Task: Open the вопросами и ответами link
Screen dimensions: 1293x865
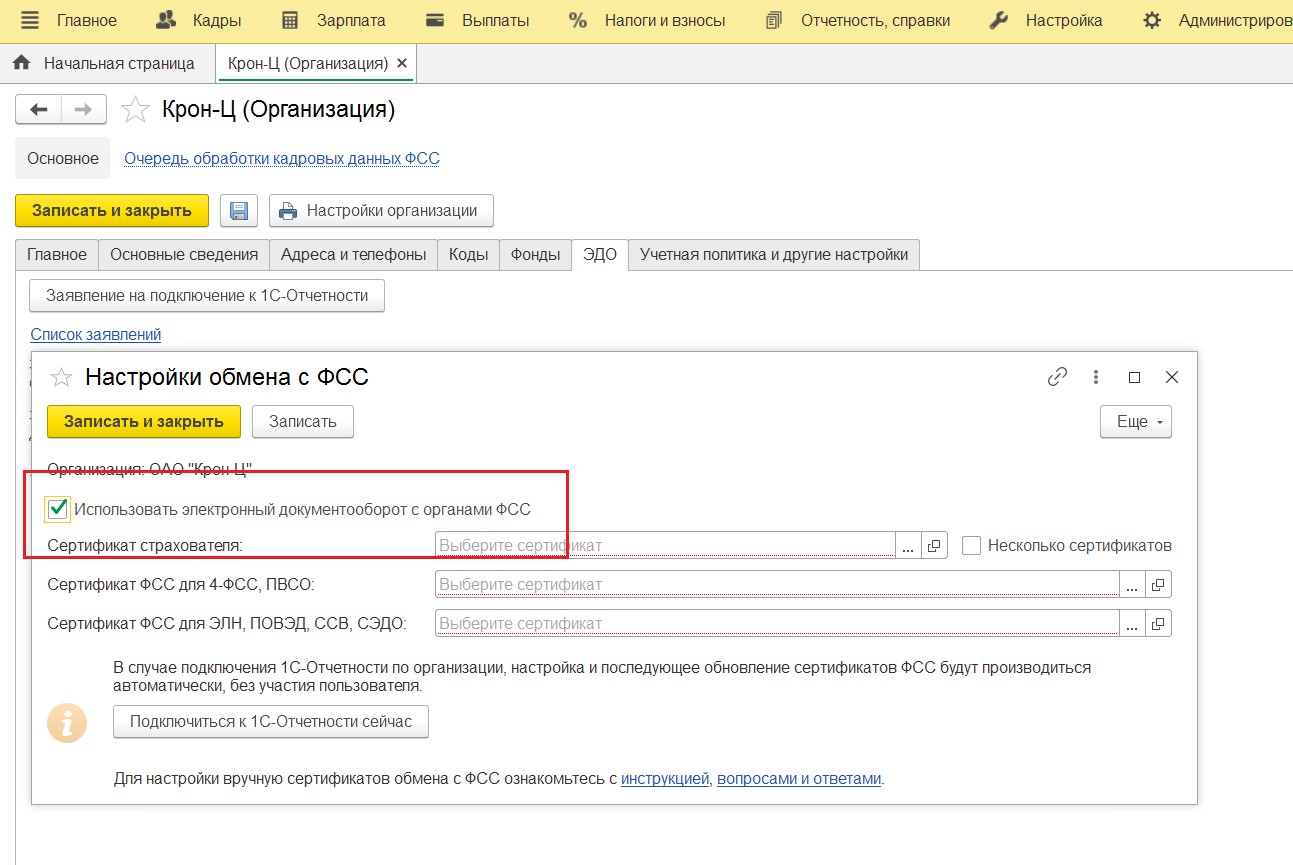Action: tap(799, 779)
